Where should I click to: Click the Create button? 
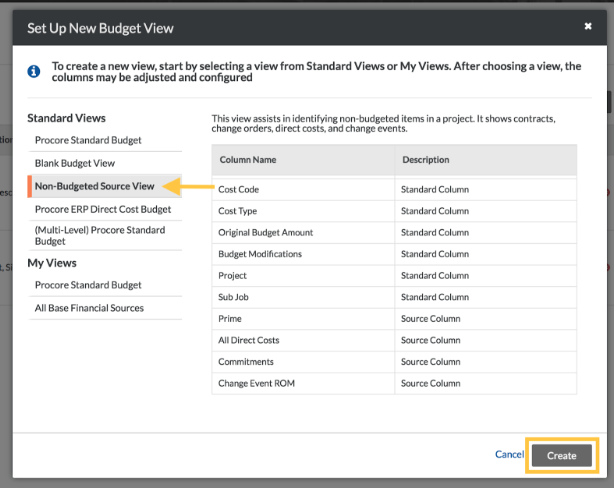(x=562, y=455)
